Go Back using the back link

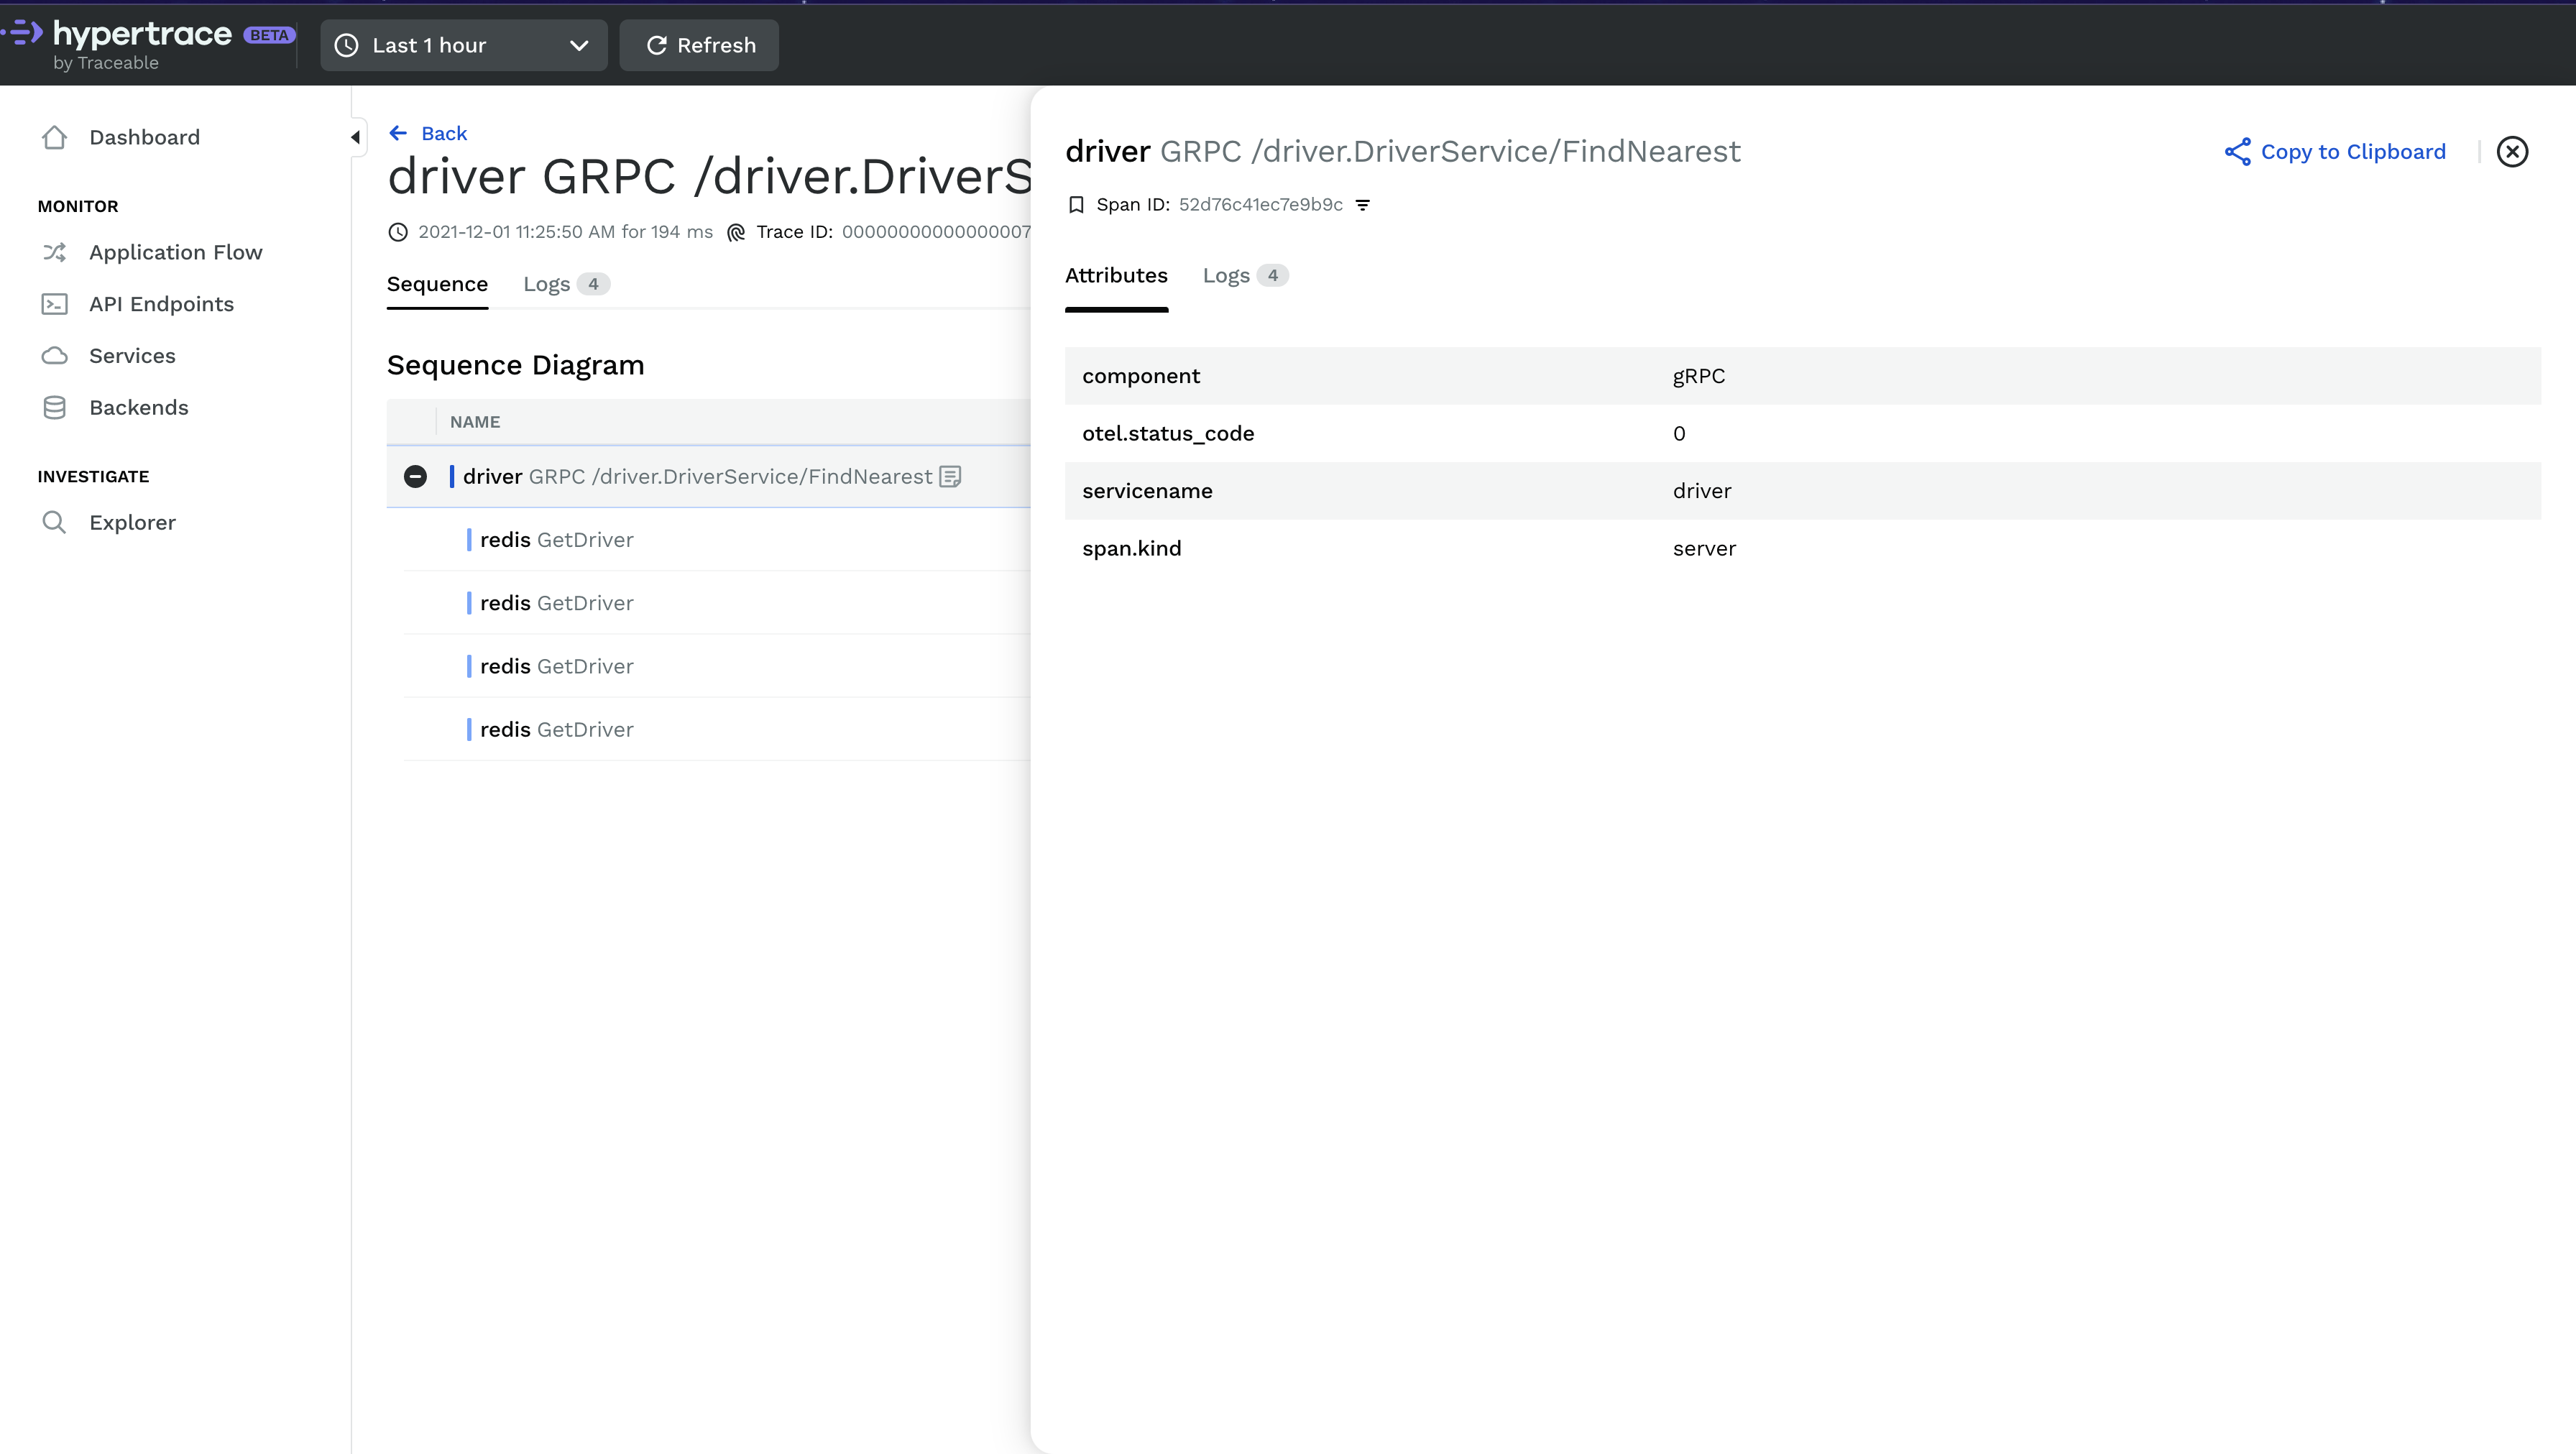coord(428,133)
